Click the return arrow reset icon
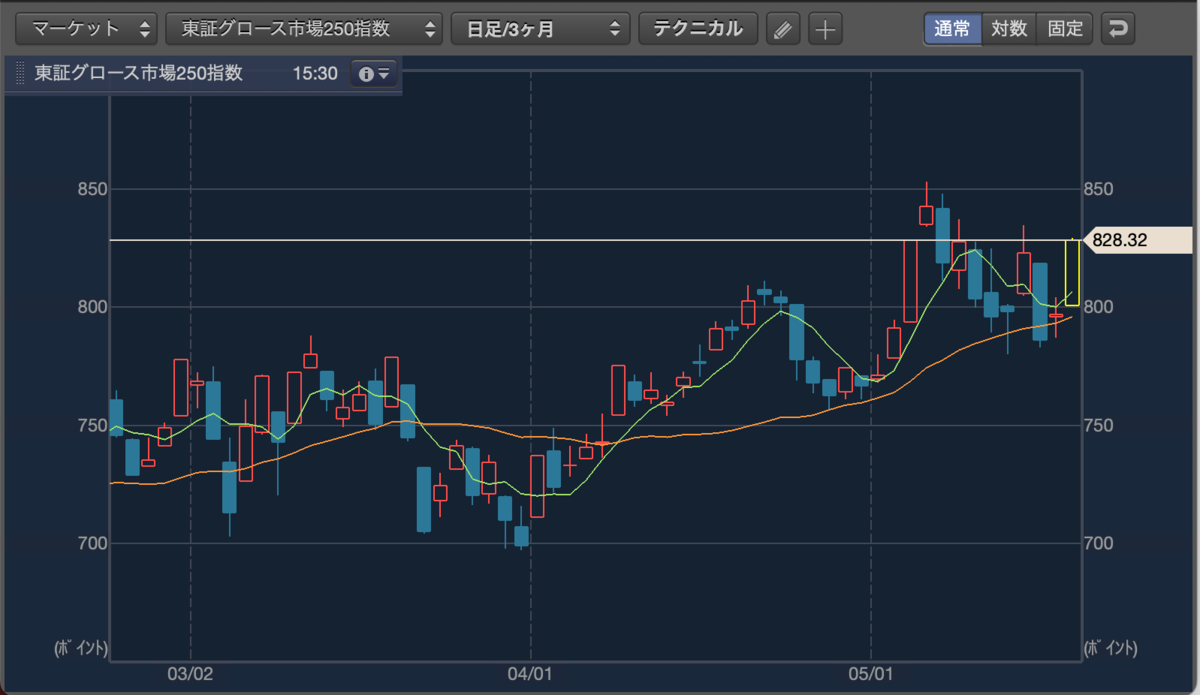This screenshot has width=1200, height=695. tap(1118, 28)
